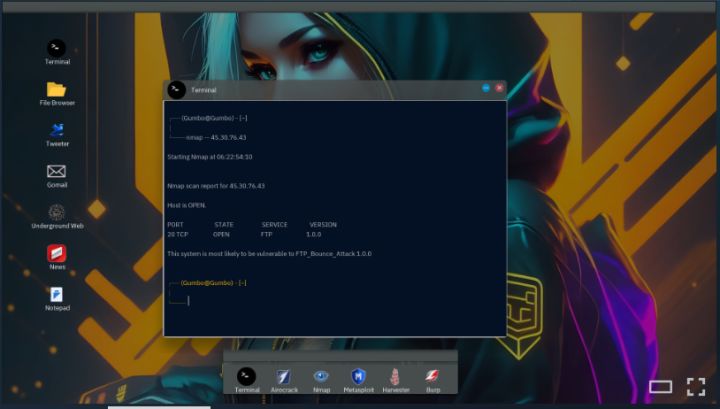Screen dimensions: 720x409
Task: Open the Underground Web icon
Action: click(x=56, y=213)
